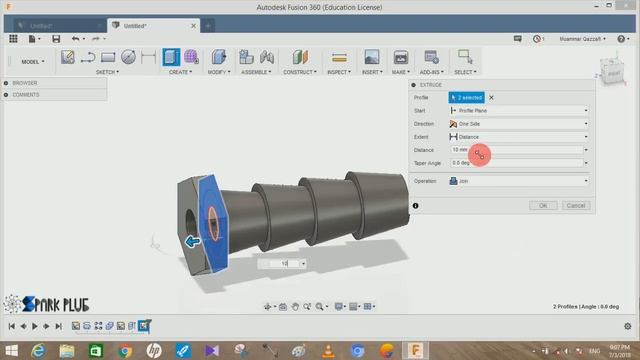Screen dimensions: 640x360
Task: Open the Display Settings monitor icon
Action: click(338, 307)
